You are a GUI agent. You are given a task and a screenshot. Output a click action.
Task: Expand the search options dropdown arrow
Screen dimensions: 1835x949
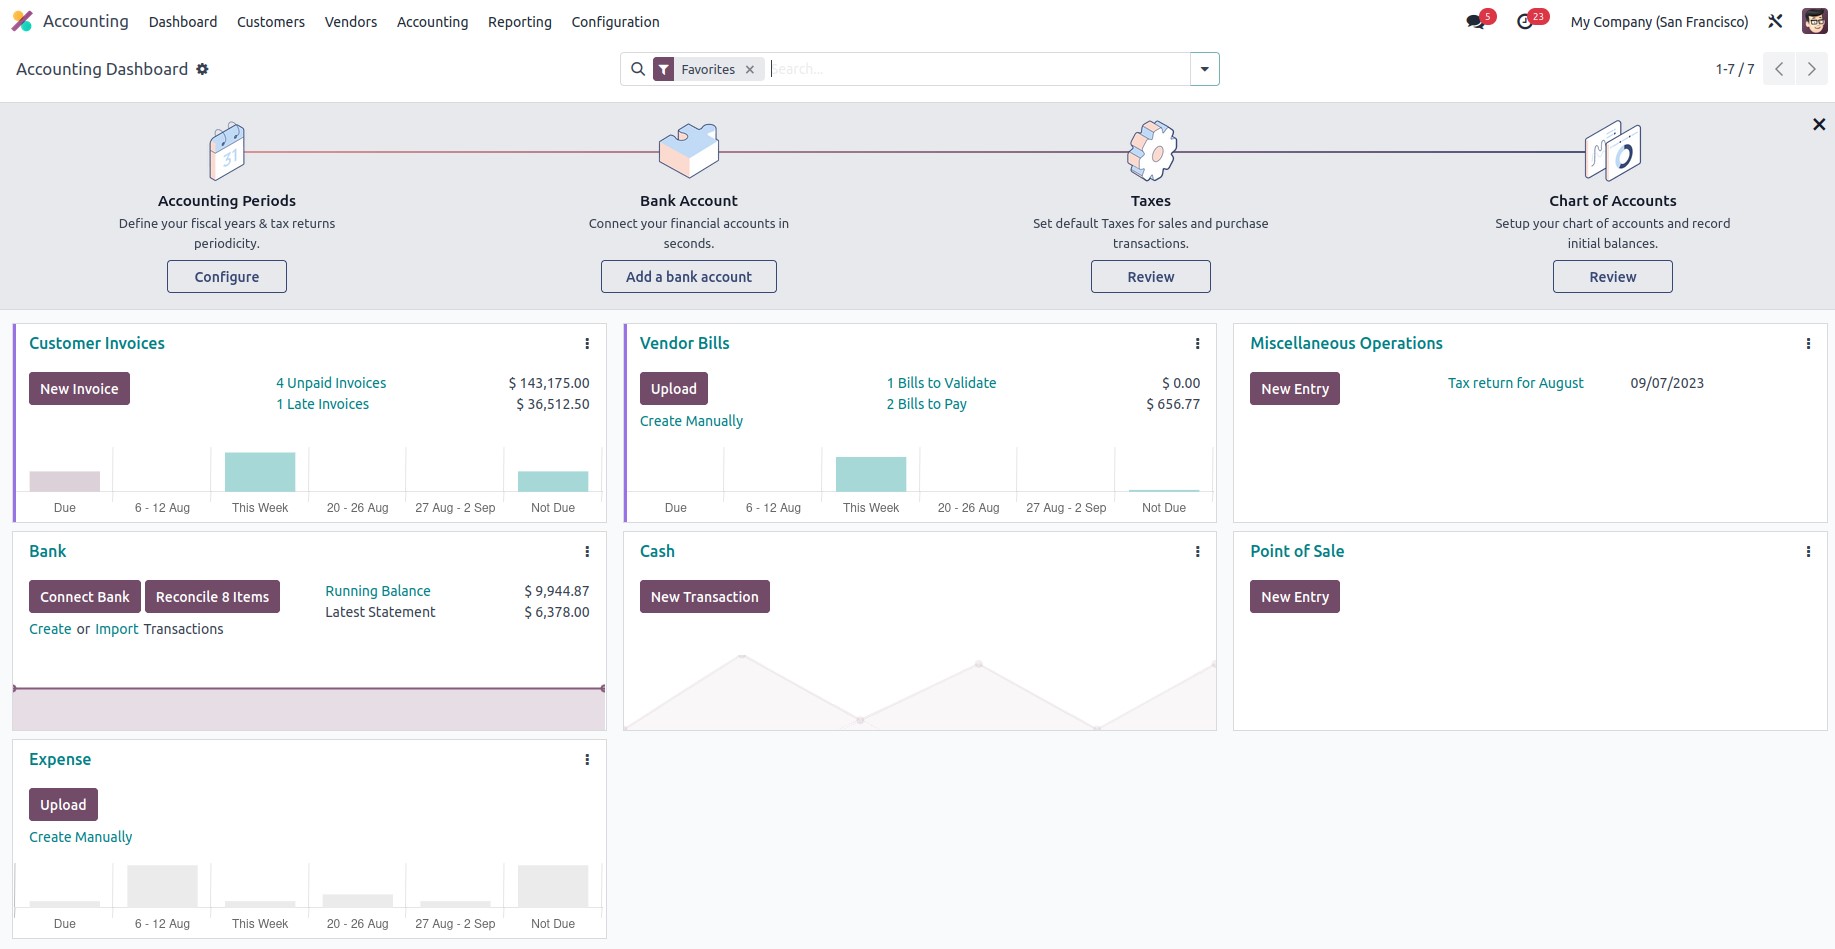(x=1204, y=69)
